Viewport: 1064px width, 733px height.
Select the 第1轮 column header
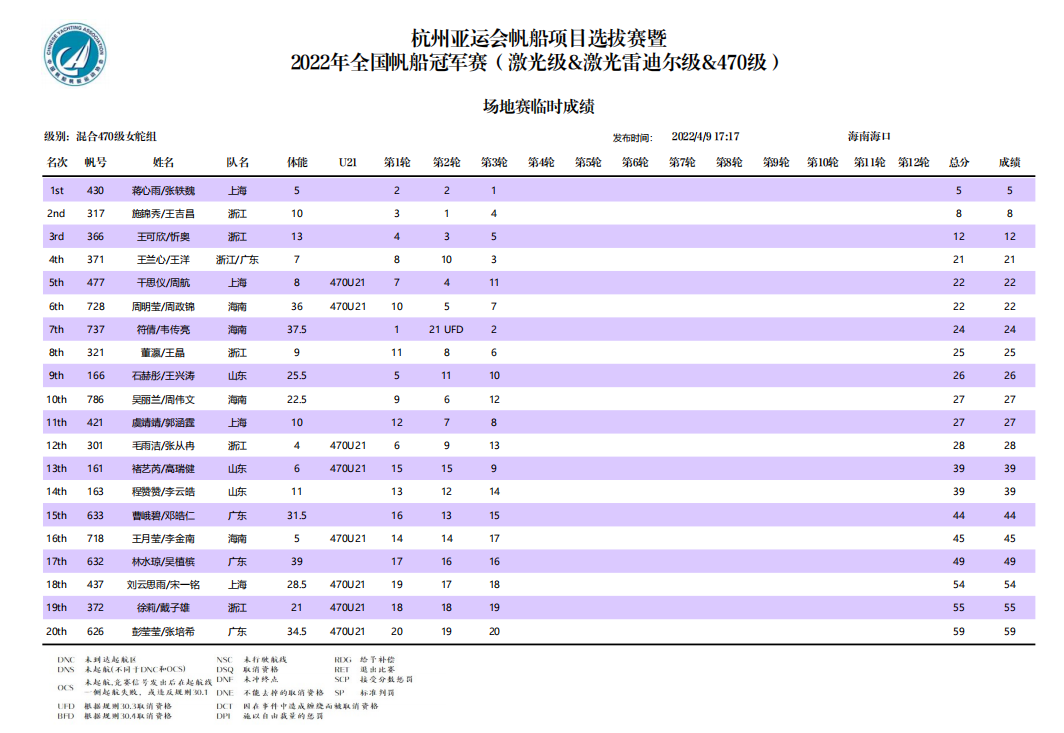click(397, 162)
